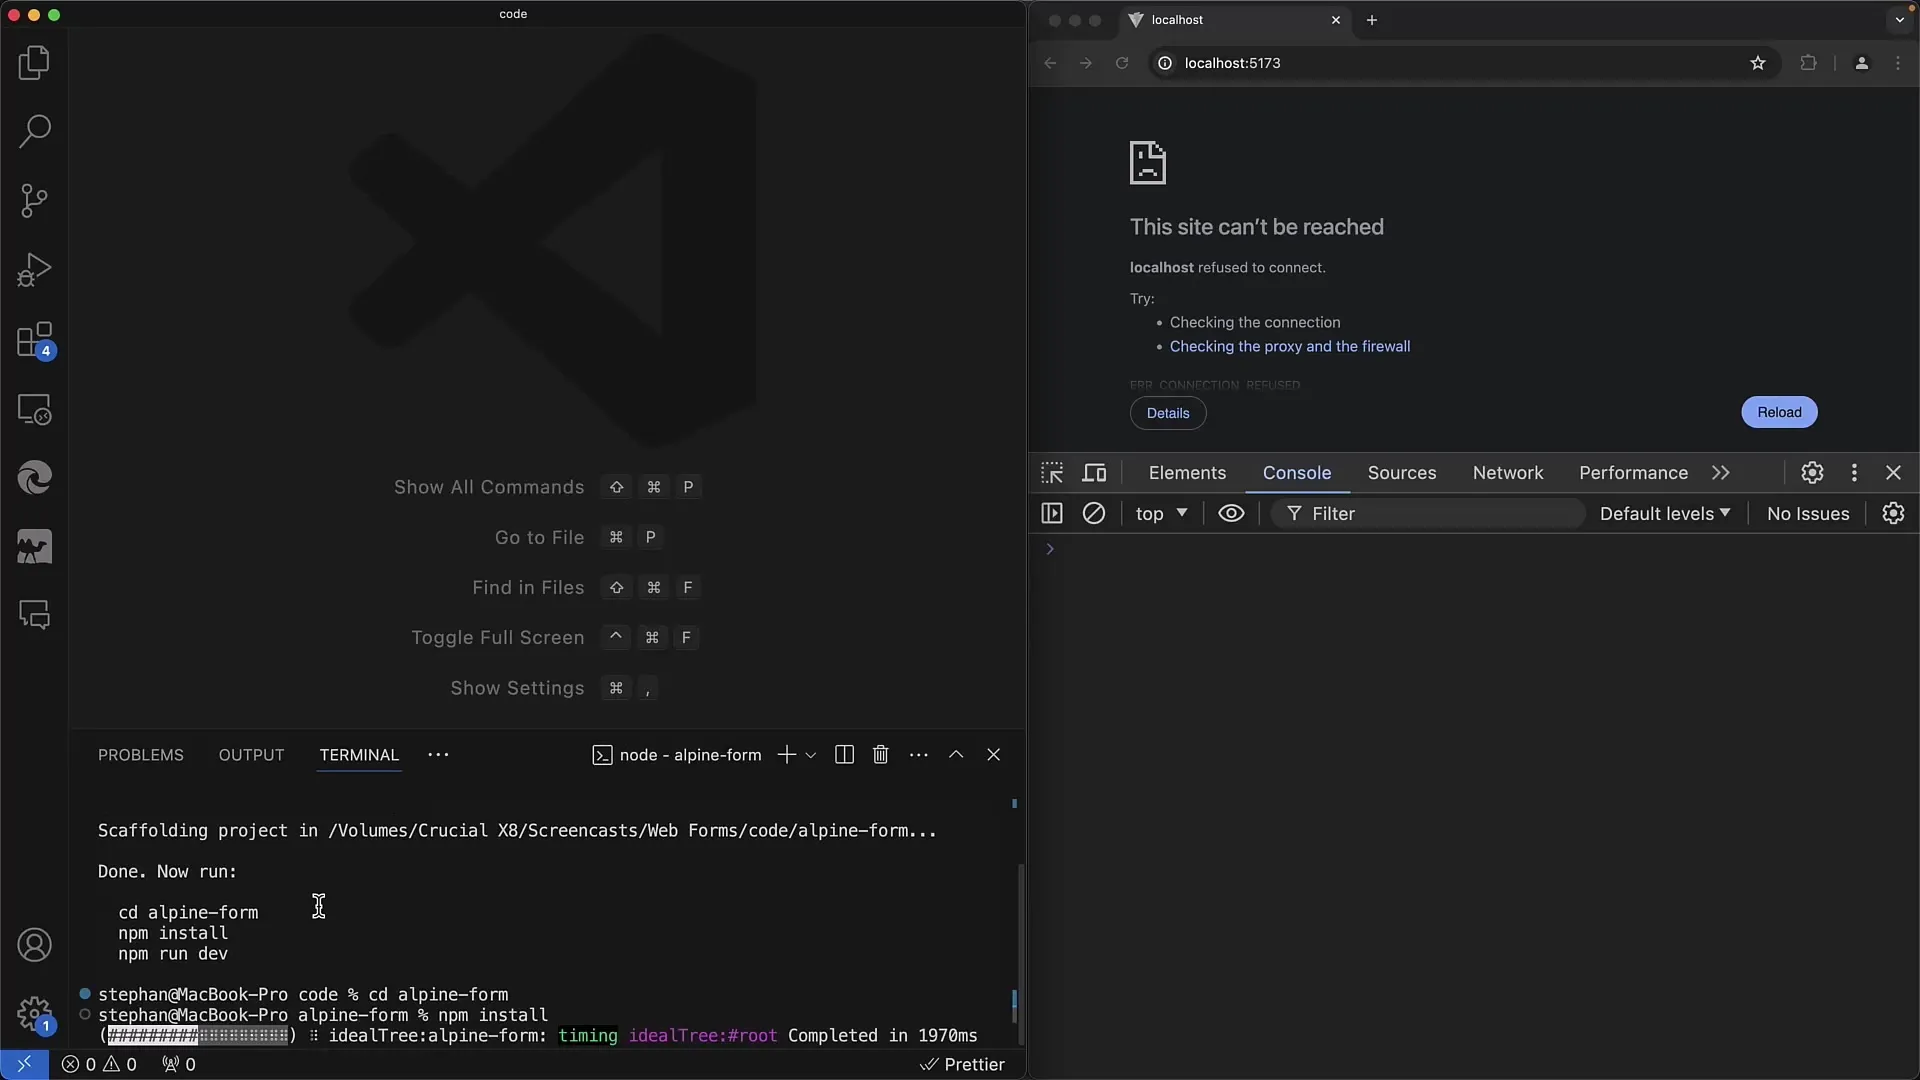Viewport: 1920px width, 1080px height.
Task: Click the console top-level filter dropdown
Action: point(1160,513)
